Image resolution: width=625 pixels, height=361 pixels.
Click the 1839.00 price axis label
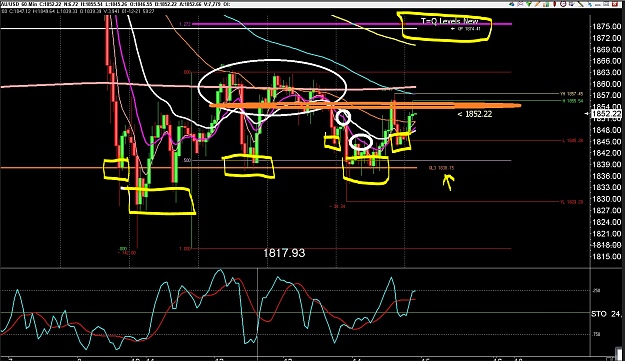point(606,165)
